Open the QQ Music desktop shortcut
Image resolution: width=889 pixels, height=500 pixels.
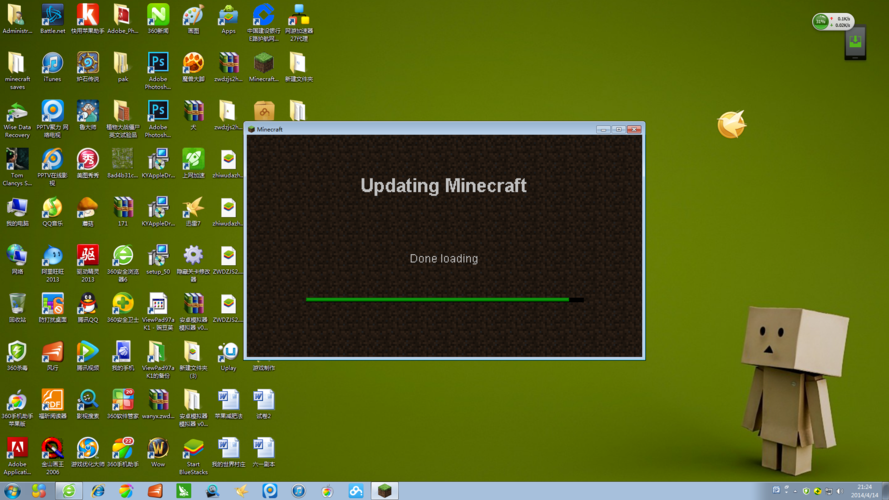[x=52, y=211]
